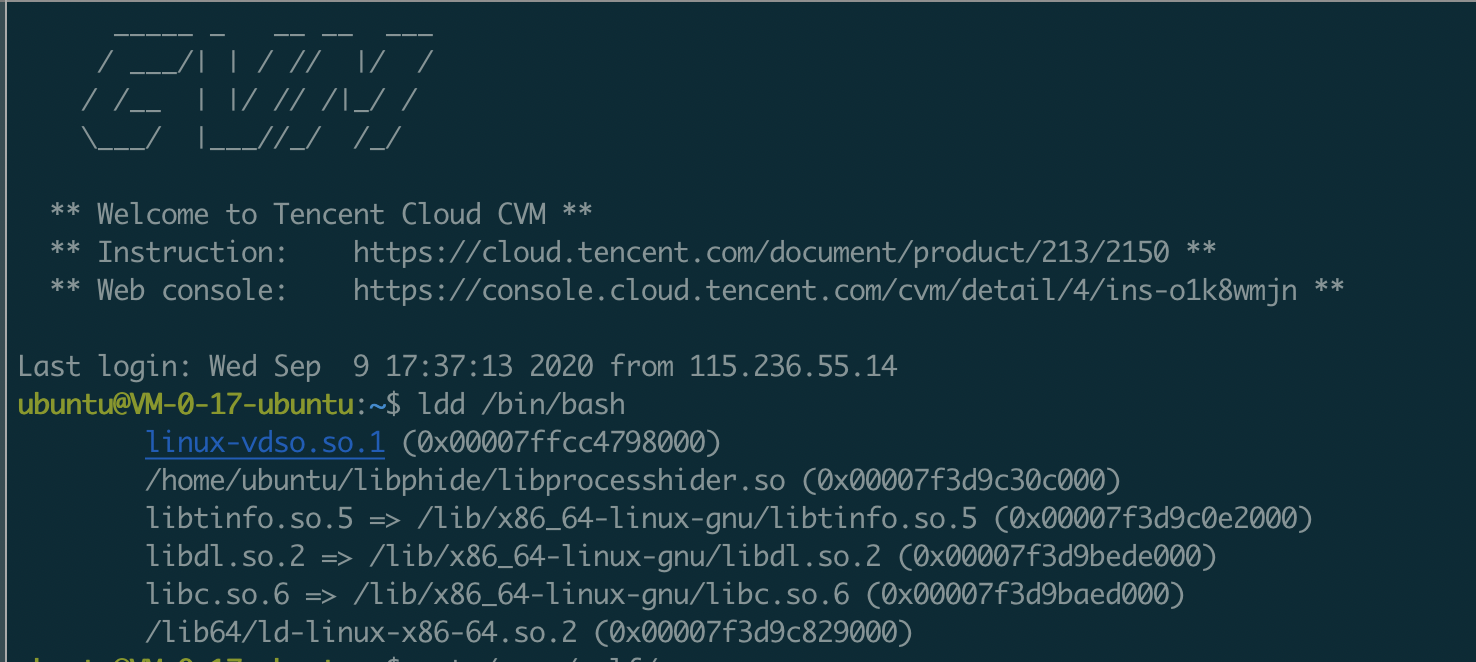Click the libprocesshider.so library path
The height and width of the screenshot is (662, 1476).
click(x=465, y=481)
